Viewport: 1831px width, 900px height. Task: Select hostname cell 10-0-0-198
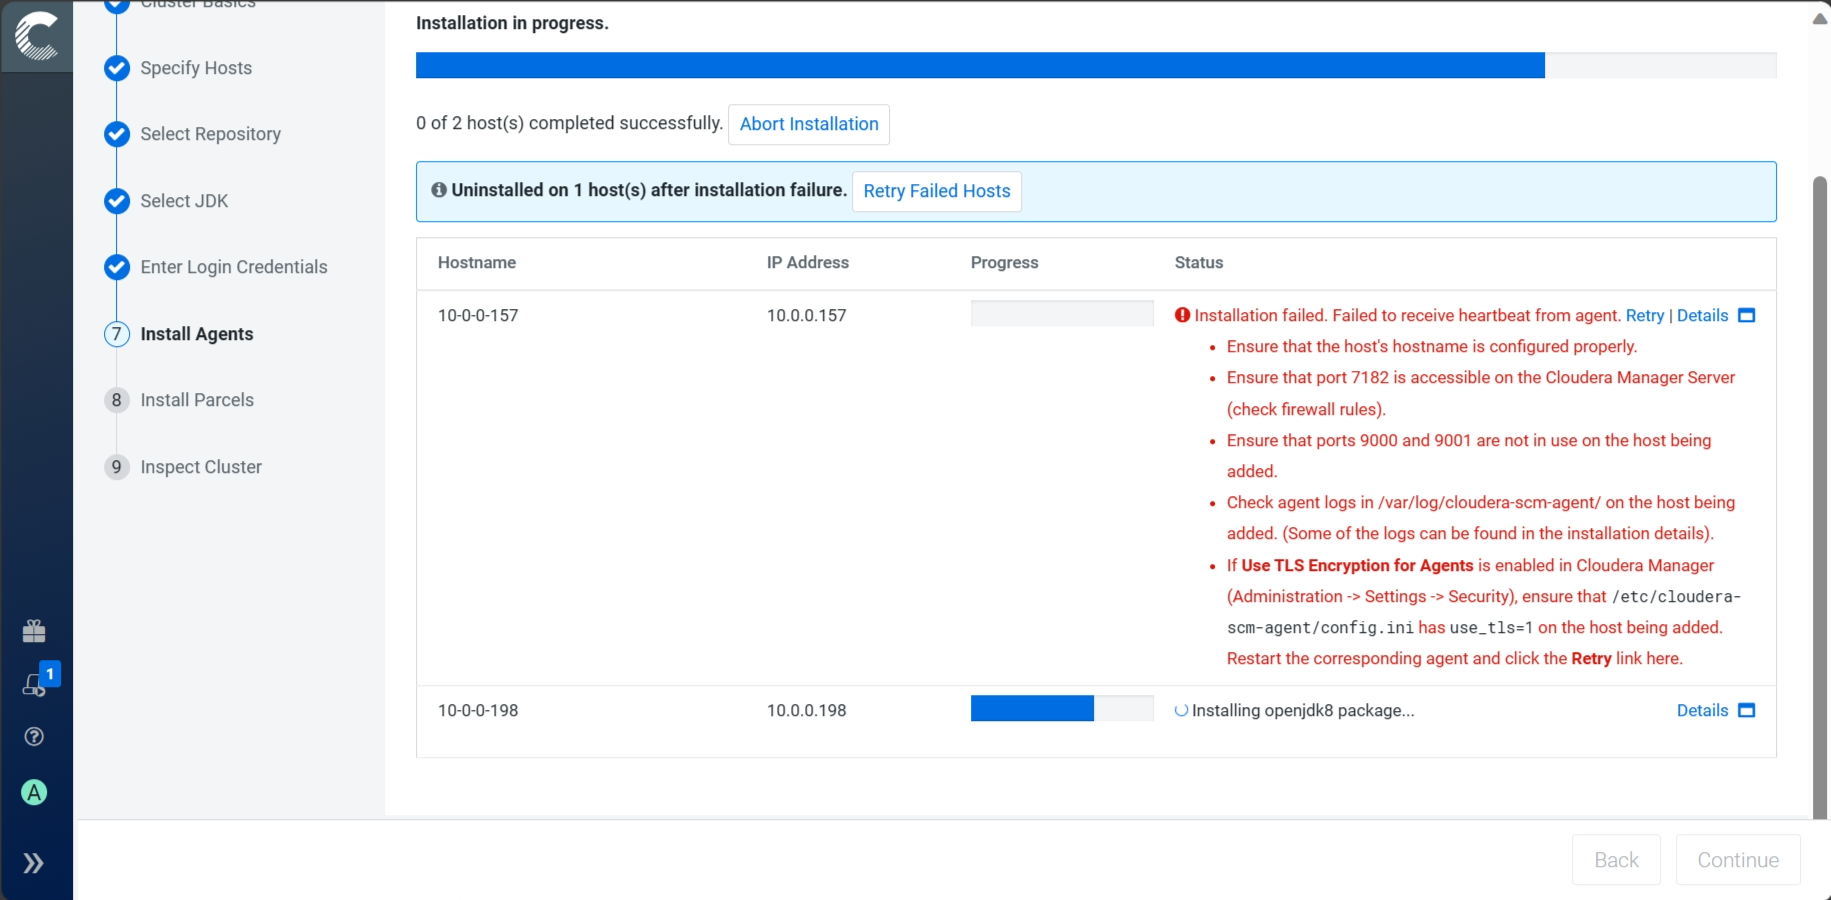(x=478, y=710)
